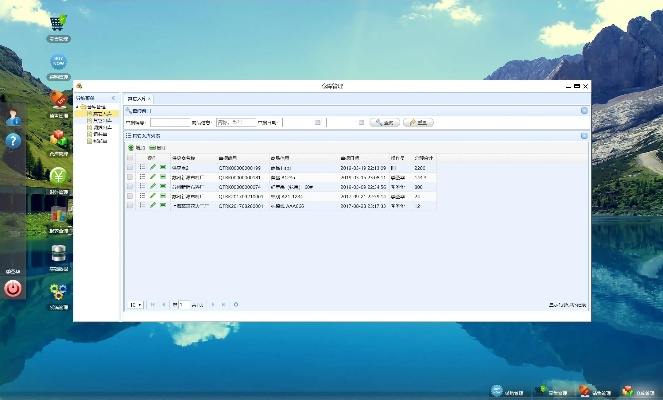Collapse the list results panel
663x400 pixels.
click(584, 136)
